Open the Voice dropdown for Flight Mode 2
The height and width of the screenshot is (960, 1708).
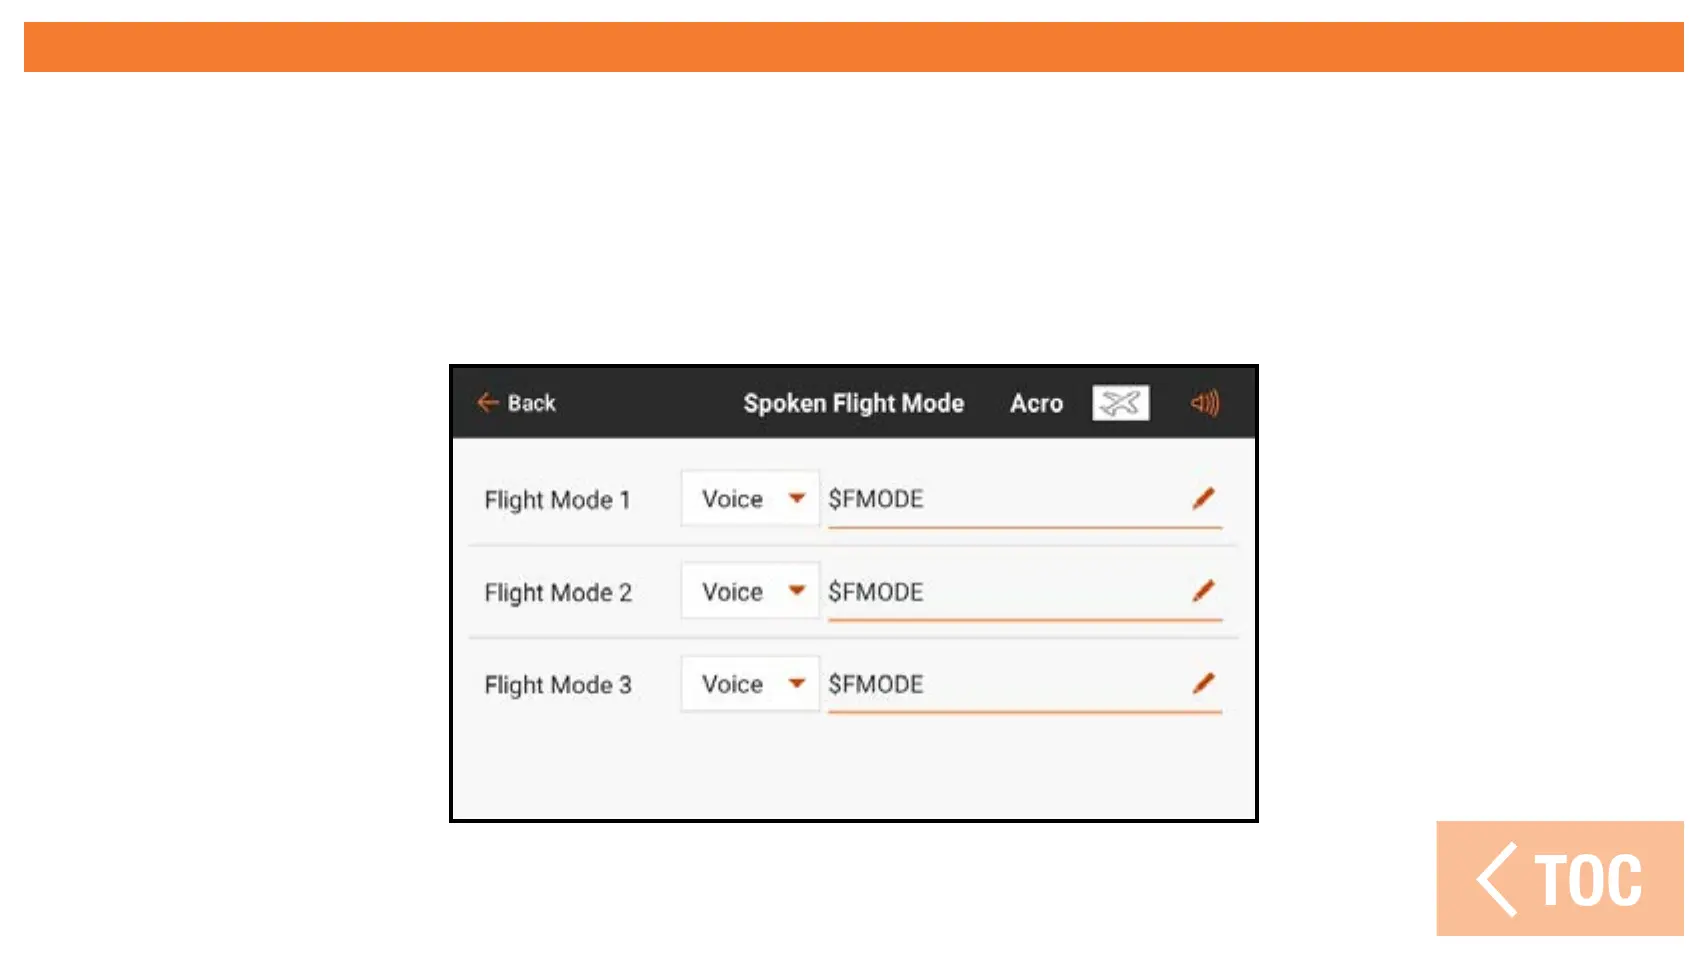[x=751, y=591]
